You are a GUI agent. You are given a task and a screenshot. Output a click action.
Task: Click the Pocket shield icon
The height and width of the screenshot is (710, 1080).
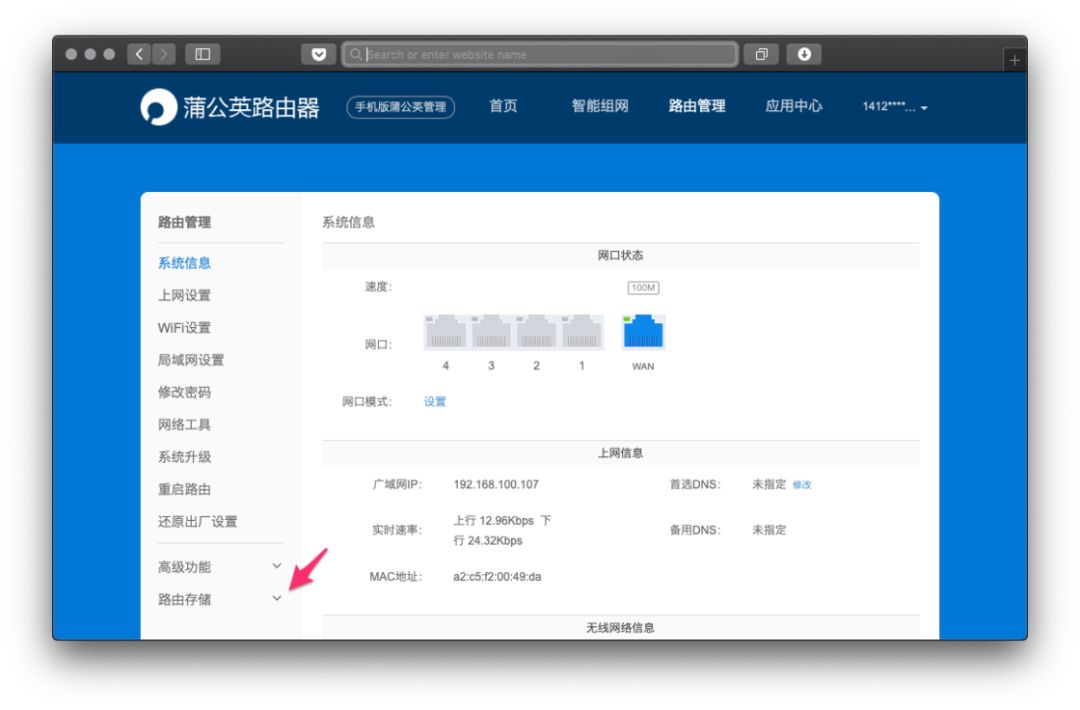(318, 54)
